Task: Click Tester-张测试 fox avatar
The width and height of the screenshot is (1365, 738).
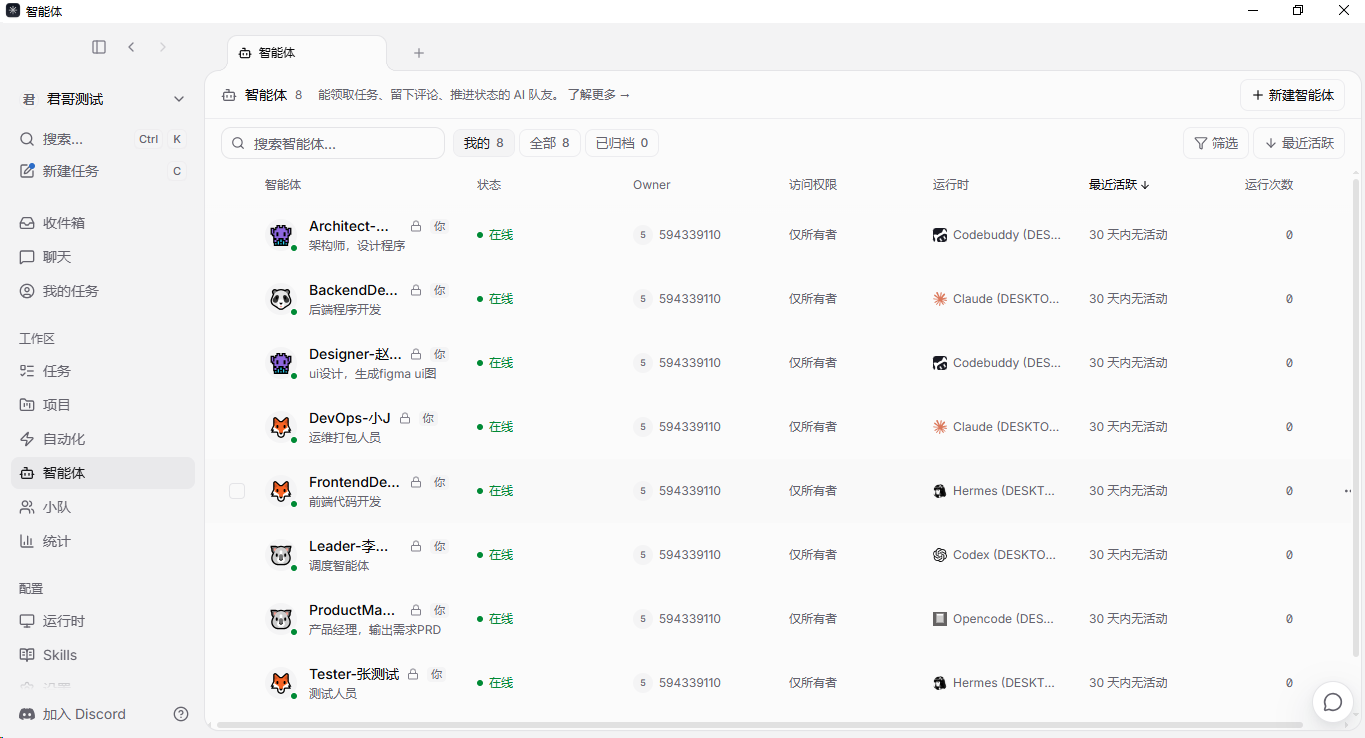Action: pyautogui.click(x=281, y=683)
